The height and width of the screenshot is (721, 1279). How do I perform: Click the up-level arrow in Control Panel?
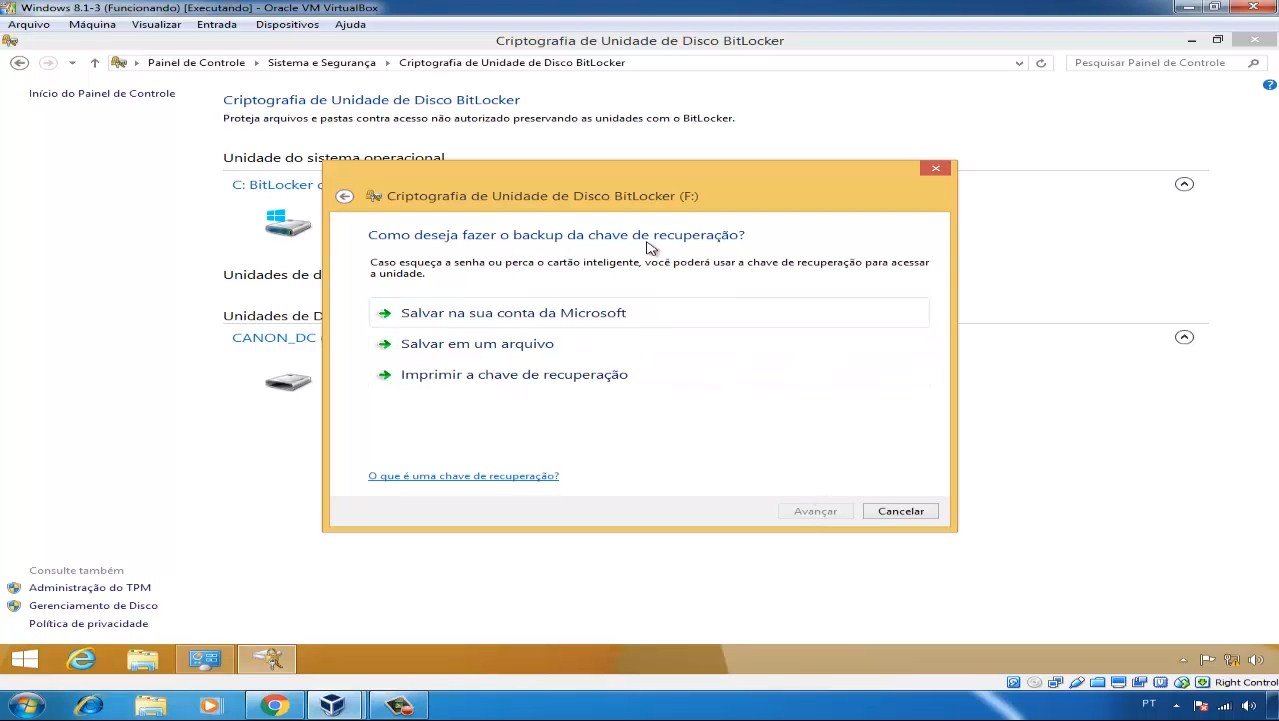(95, 63)
